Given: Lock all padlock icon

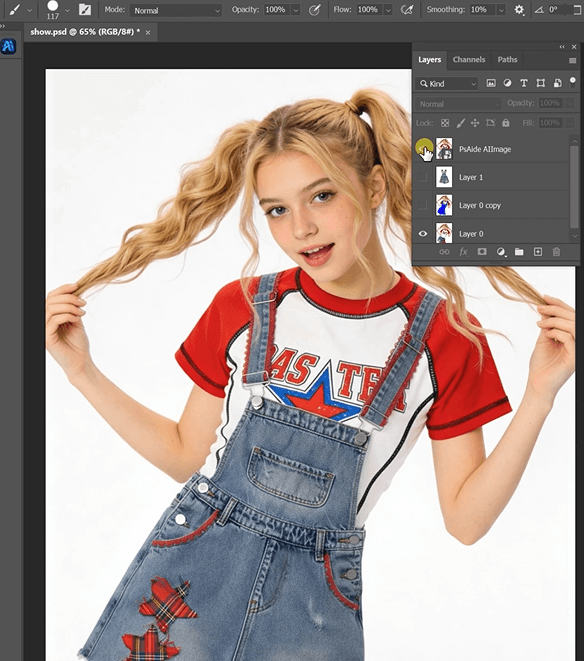Looking at the screenshot, I should point(506,123).
